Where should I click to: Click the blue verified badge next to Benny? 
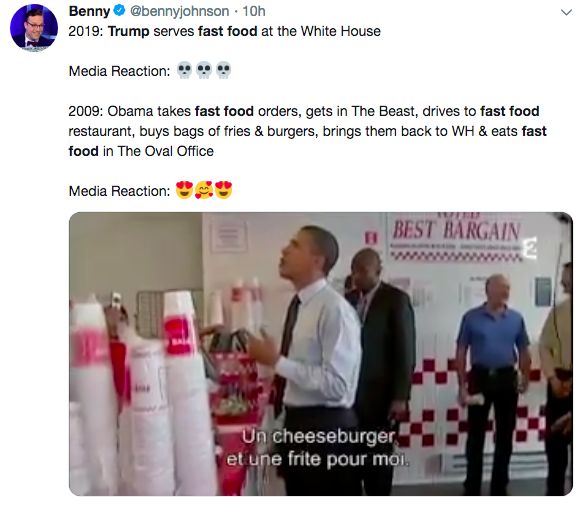(119, 11)
